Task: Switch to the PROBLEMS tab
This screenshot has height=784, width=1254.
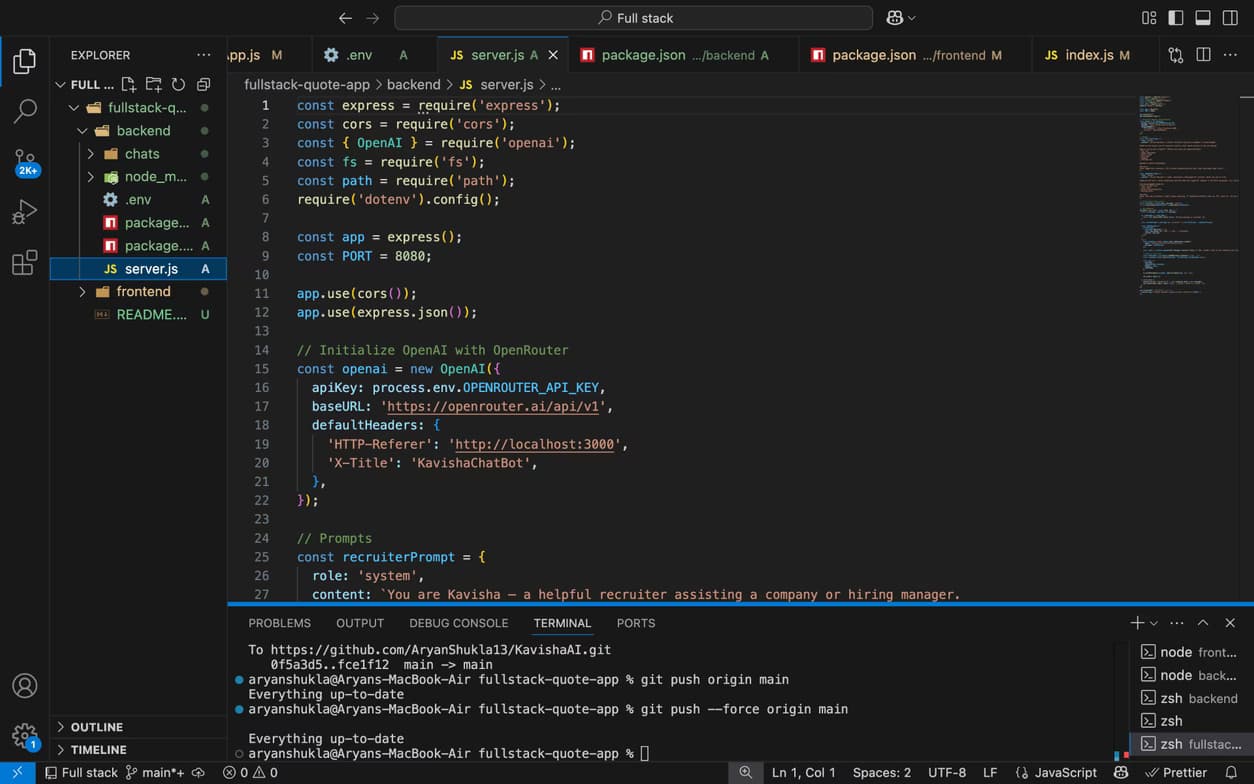Action: (279, 623)
